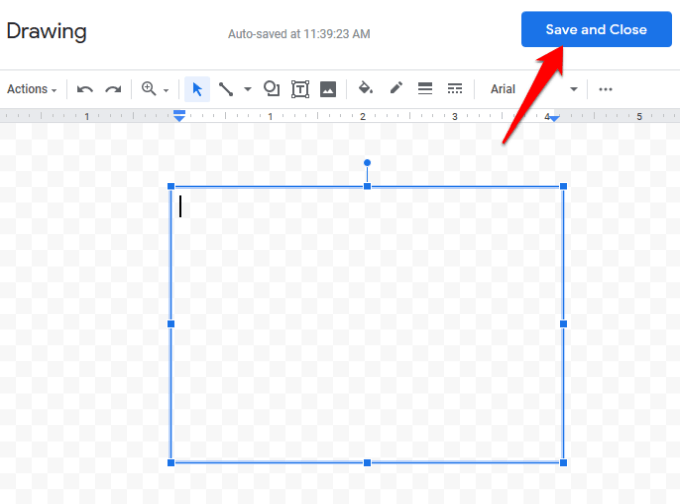
Task: Click the Save and Close button
Action: (596, 29)
